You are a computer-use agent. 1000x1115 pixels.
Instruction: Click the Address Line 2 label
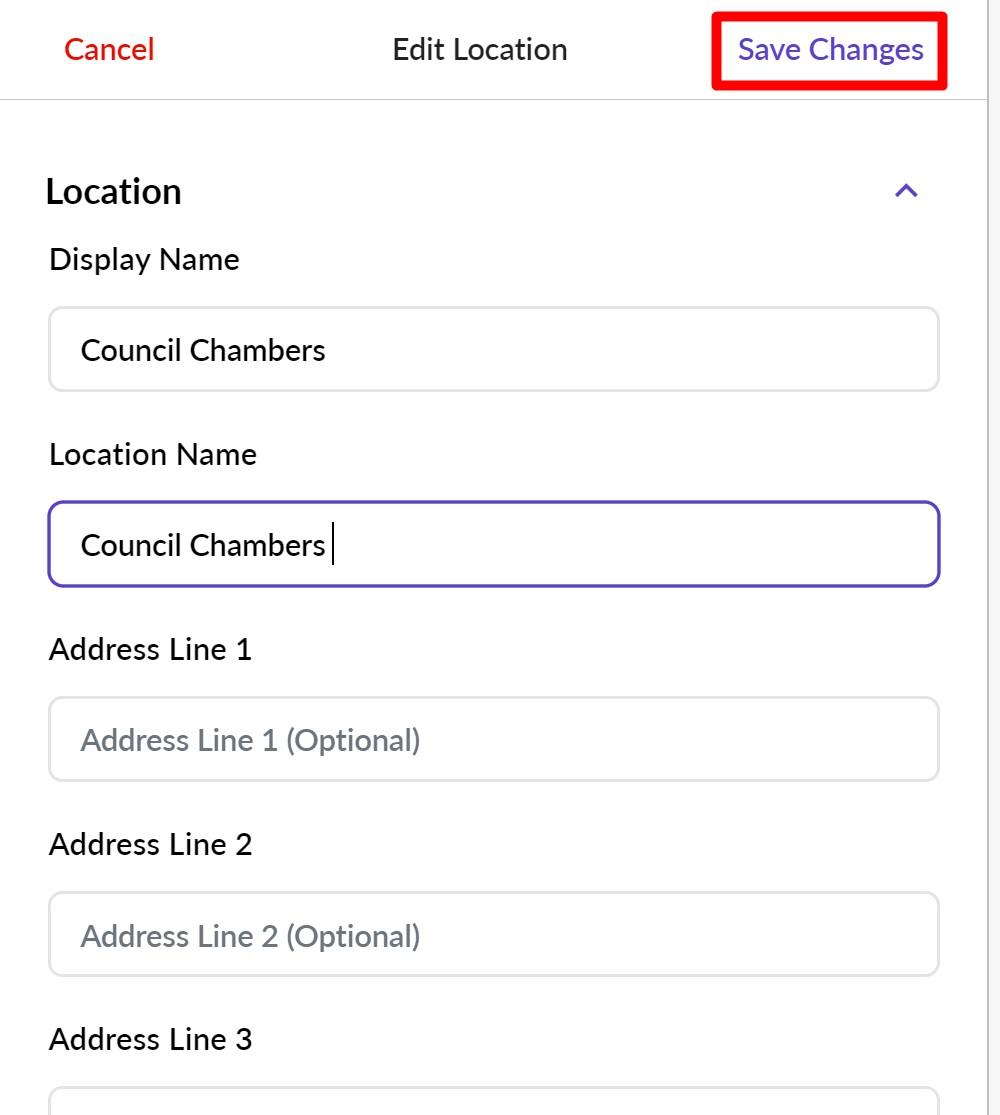coord(150,845)
